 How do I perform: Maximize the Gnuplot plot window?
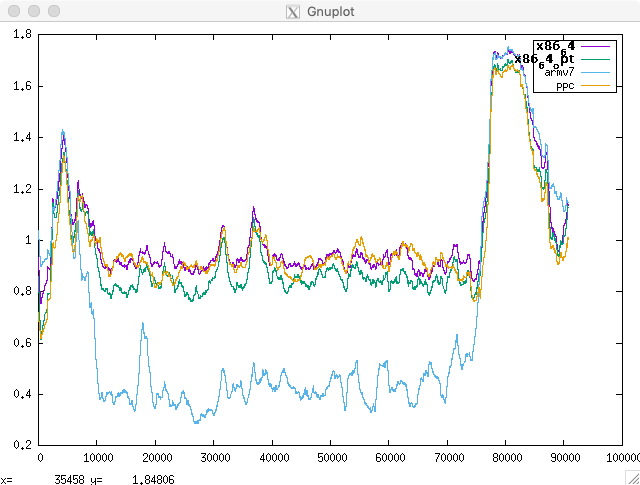pos(53,12)
